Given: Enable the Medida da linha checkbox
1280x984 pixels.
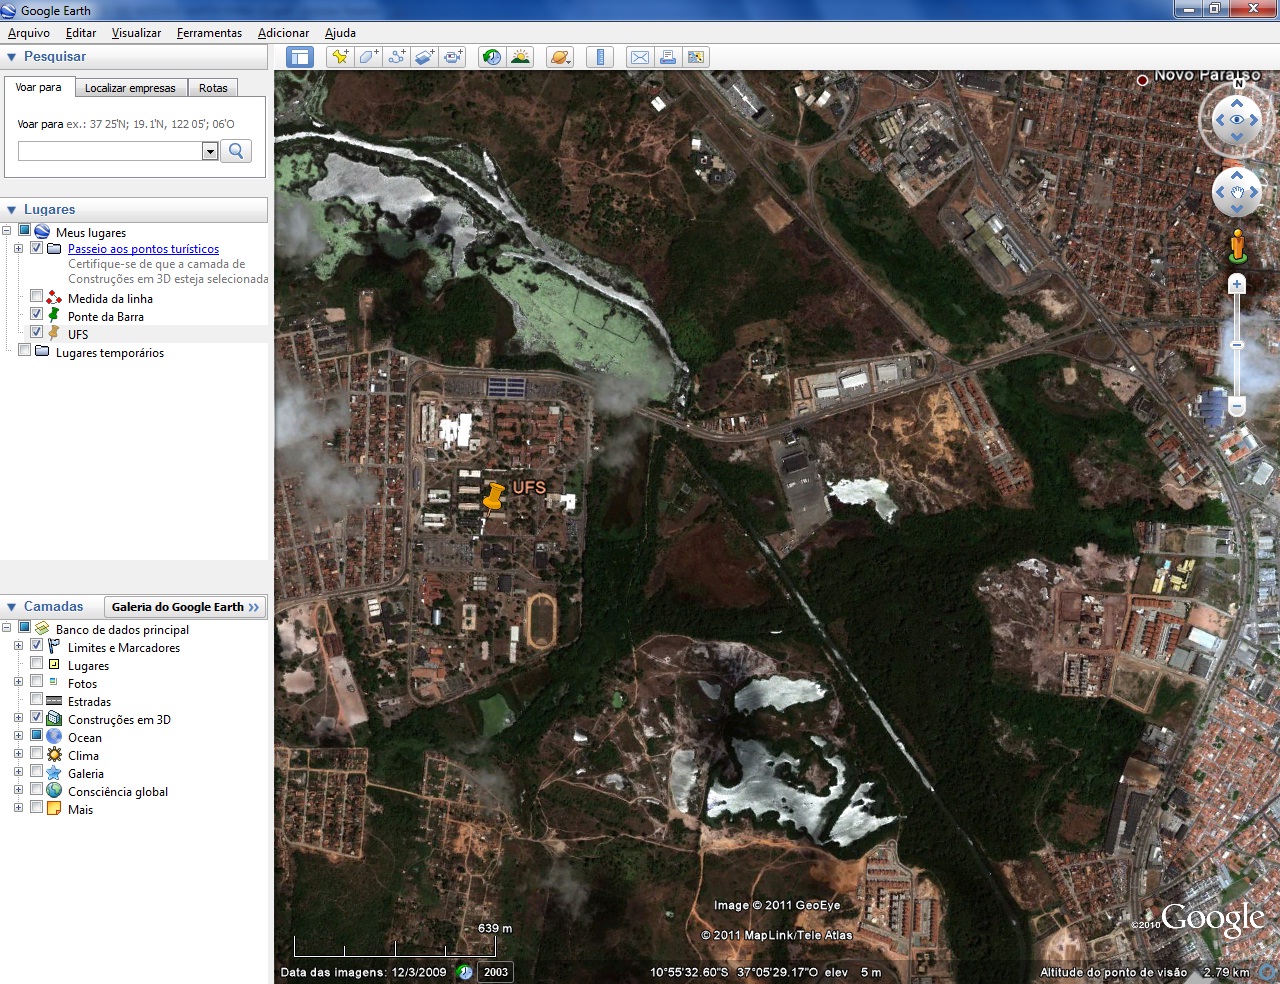Looking at the screenshot, I should (x=37, y=296).
